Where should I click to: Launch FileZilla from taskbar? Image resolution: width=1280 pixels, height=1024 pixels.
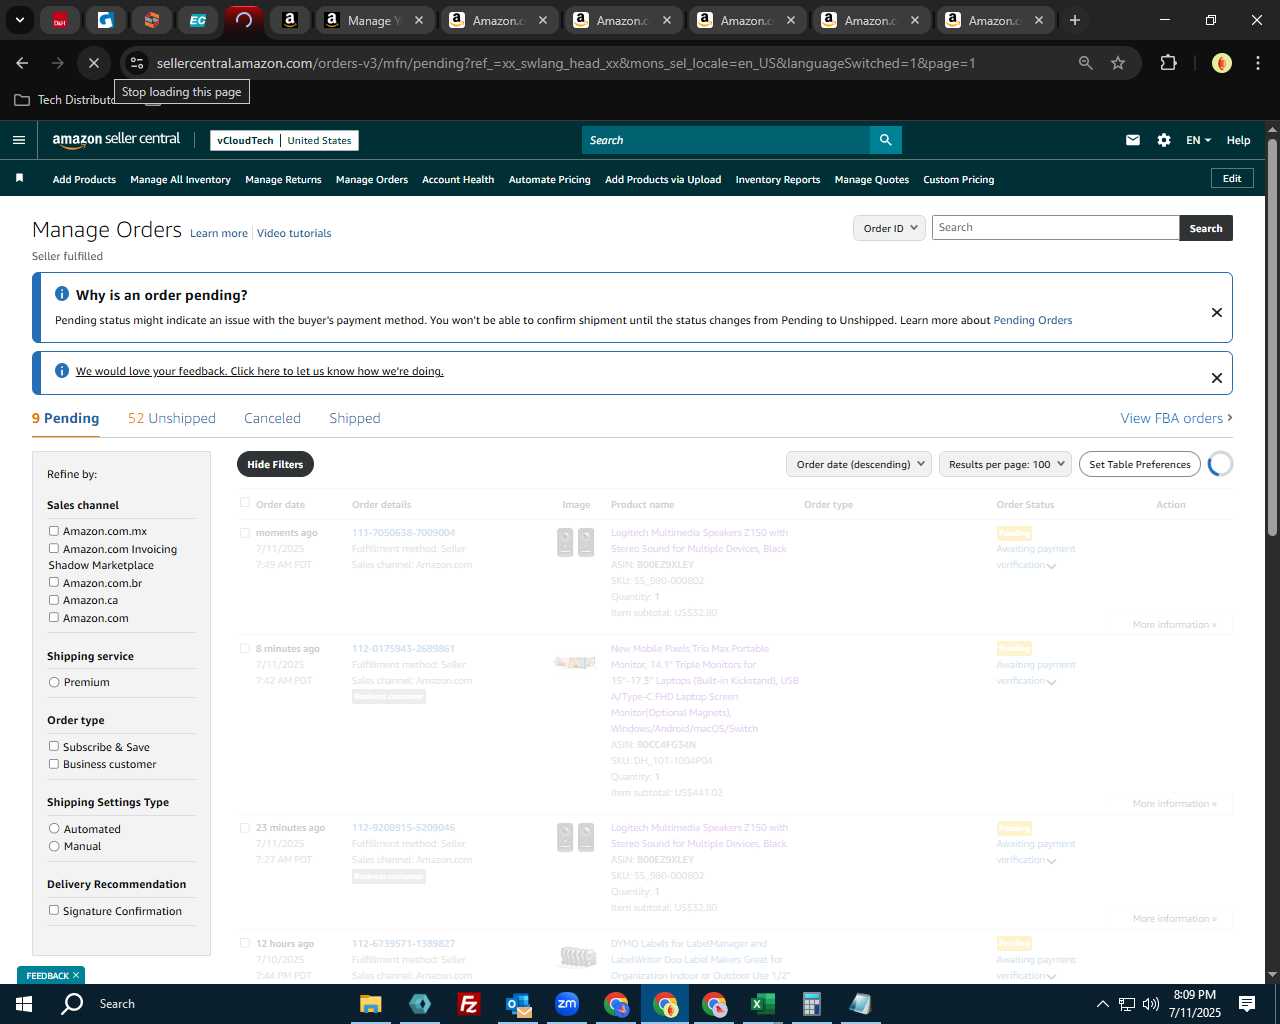pyautogui.click(x=468, y=1004)
